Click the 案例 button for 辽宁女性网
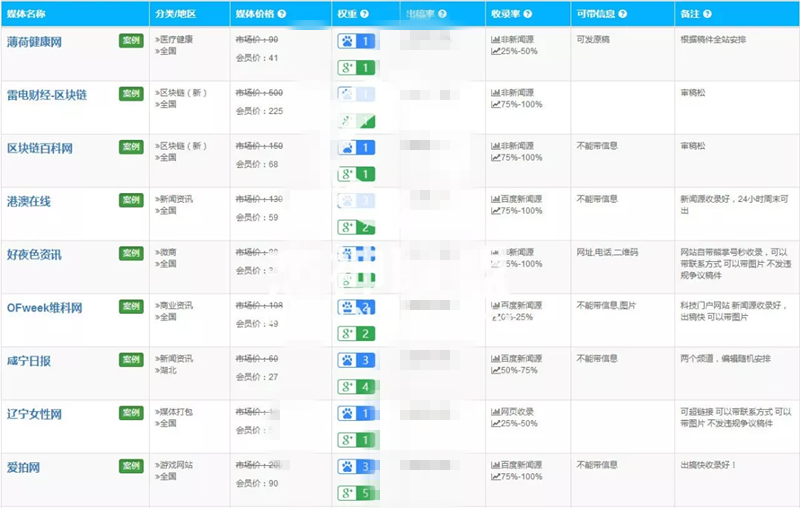800x508 pixels. pyautogui.click(x=131, y=413)
